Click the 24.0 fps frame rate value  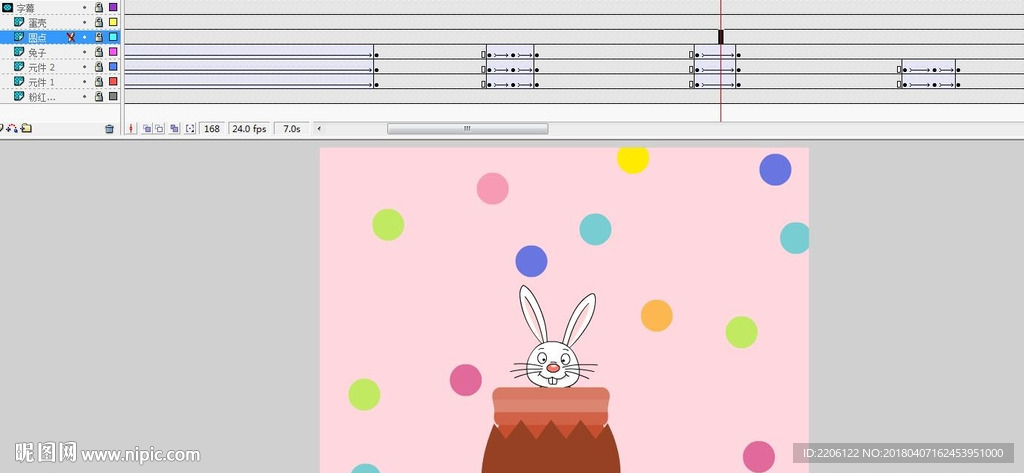click(249, 129)
